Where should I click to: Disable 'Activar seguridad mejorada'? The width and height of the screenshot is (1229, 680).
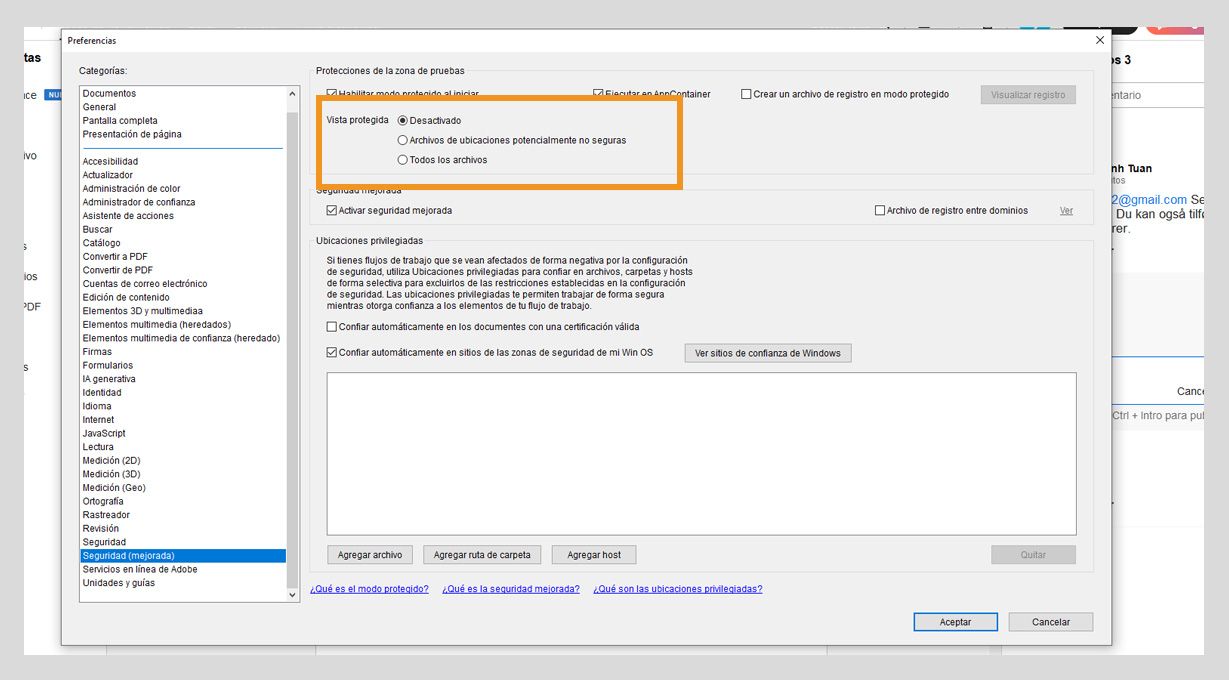point(331,210)
